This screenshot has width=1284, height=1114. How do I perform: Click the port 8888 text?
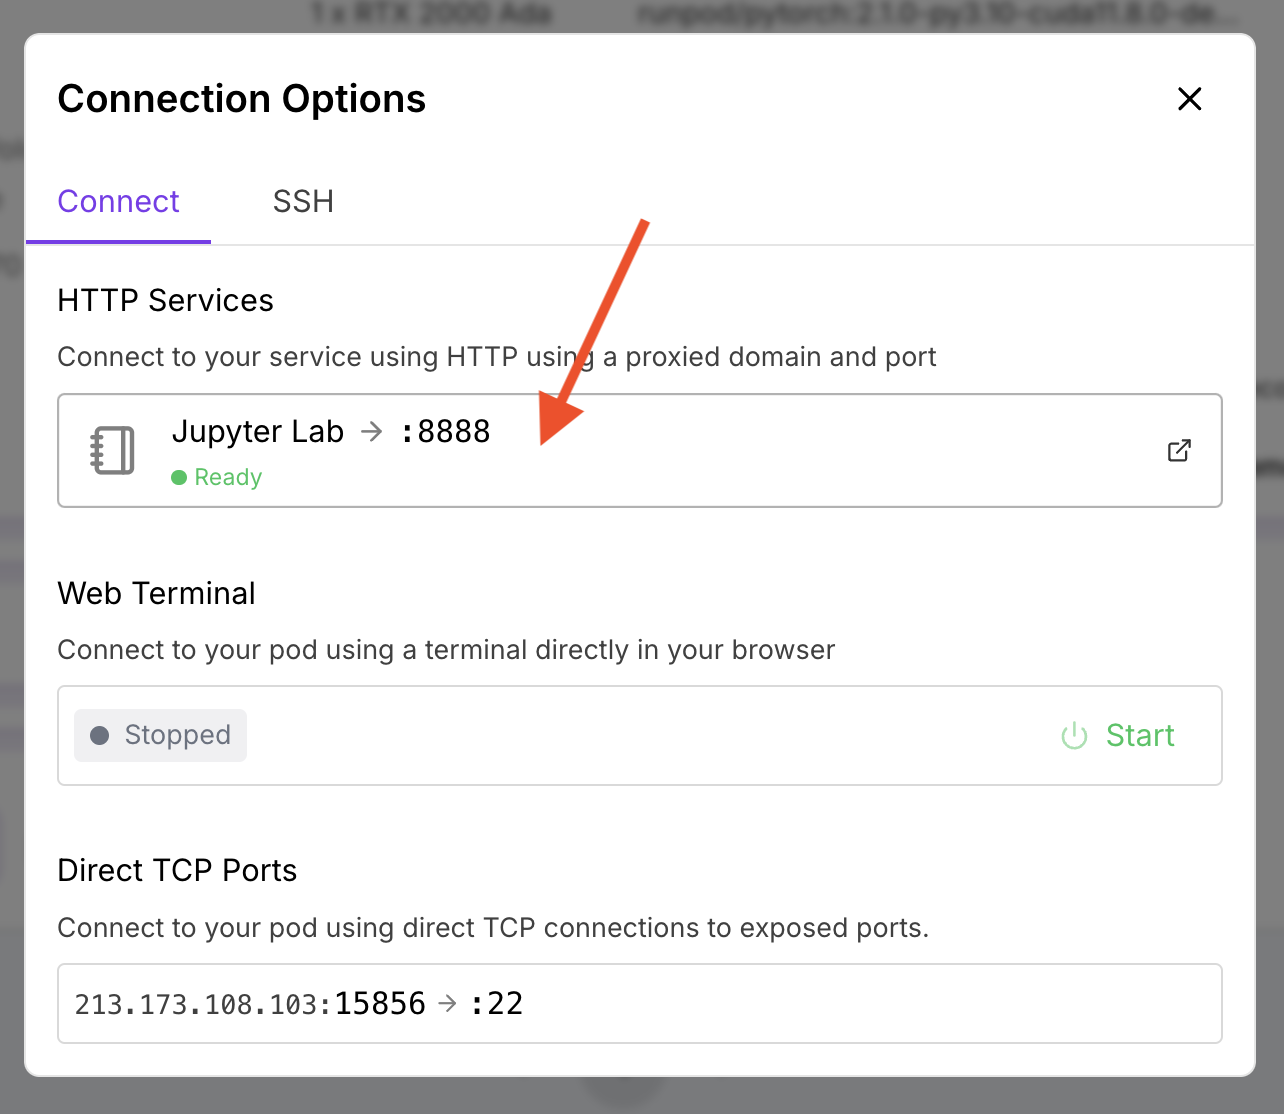click(445, 431)
